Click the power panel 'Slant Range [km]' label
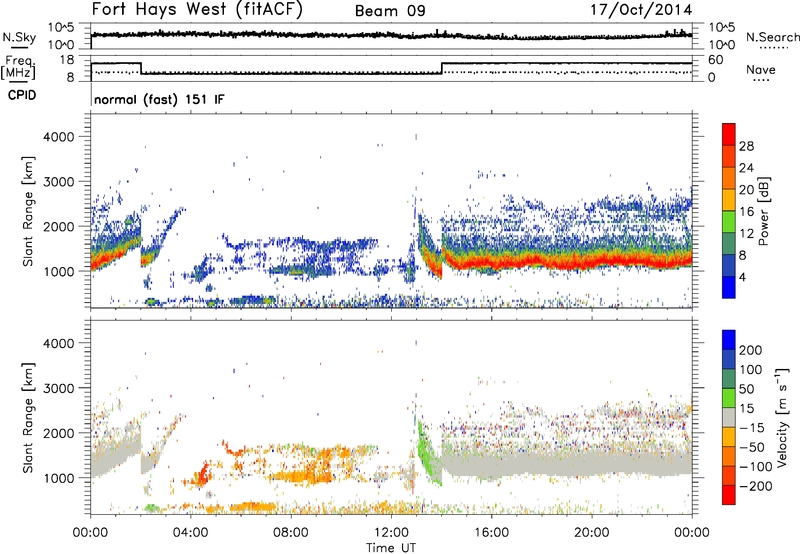Screen dimensions: 800x554 28,211
